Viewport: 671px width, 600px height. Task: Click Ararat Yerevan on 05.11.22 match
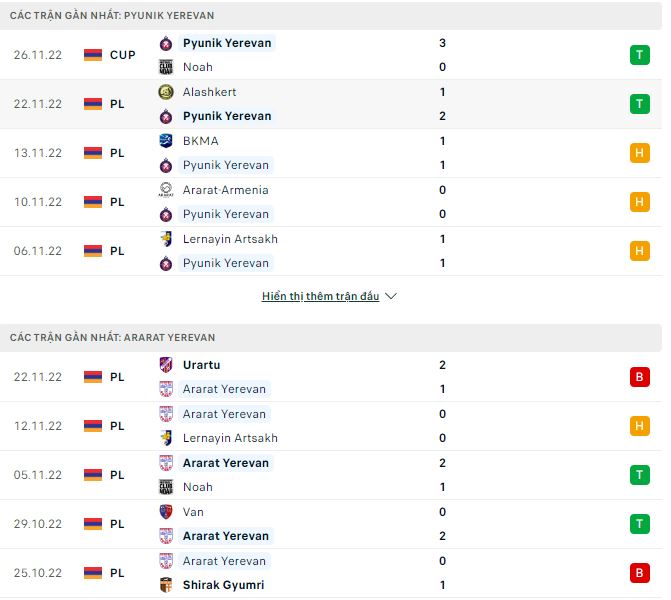(x=226, y=463)
